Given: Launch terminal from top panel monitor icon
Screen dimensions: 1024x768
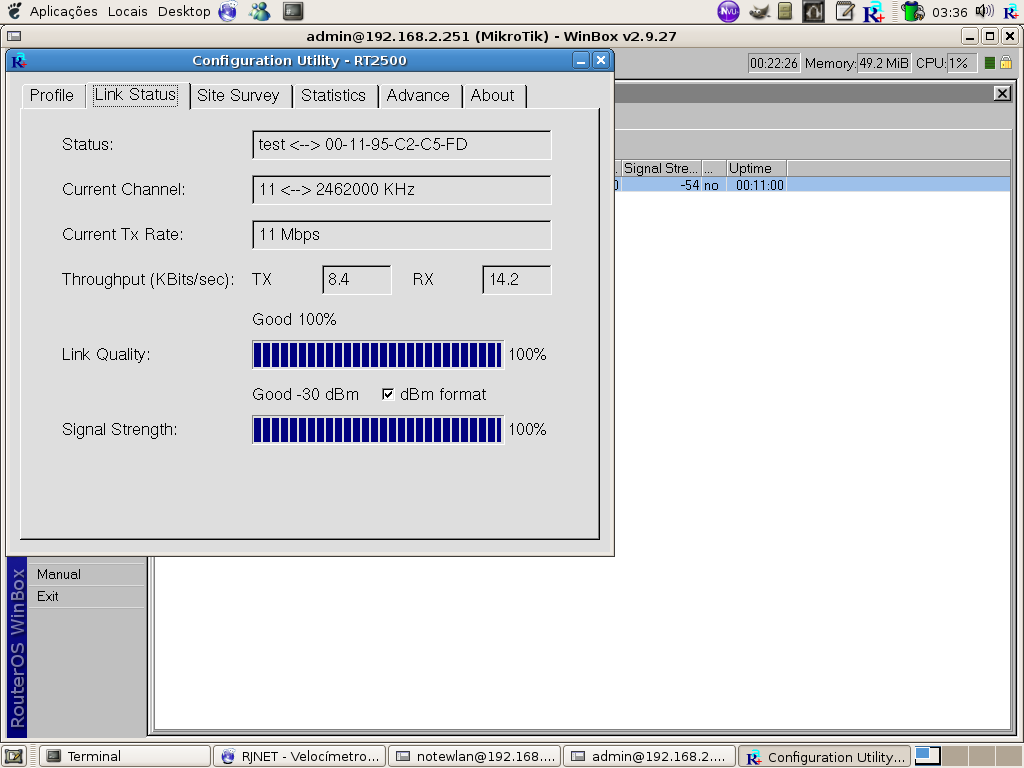Looking at the screenshot, I should pos(293,11).
